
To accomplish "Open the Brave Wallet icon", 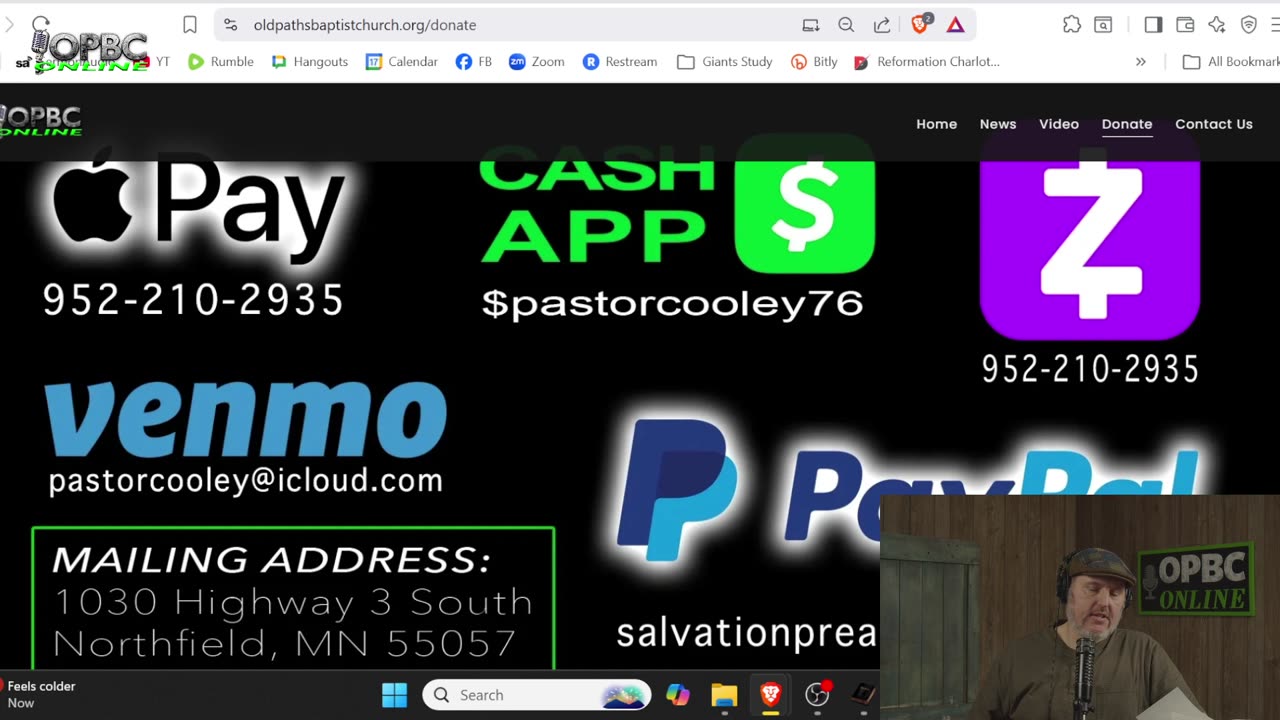I will point(1185,25).
